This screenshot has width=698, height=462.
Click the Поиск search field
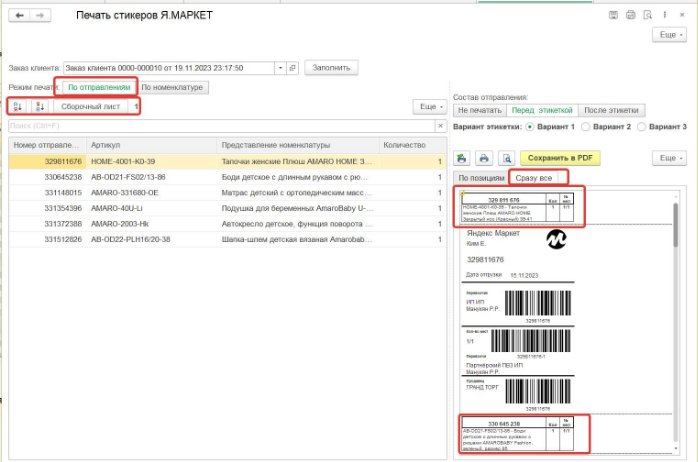220,127
